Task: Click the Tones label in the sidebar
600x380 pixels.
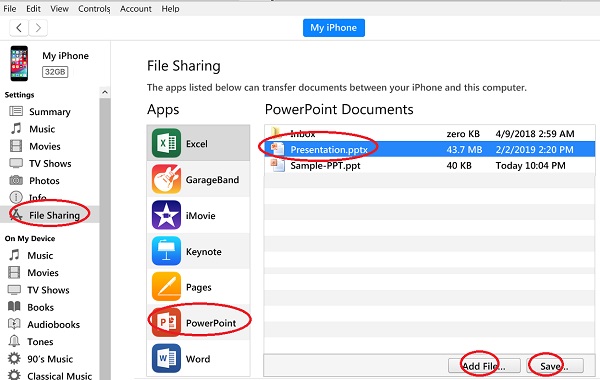Action: coord(40,341)
